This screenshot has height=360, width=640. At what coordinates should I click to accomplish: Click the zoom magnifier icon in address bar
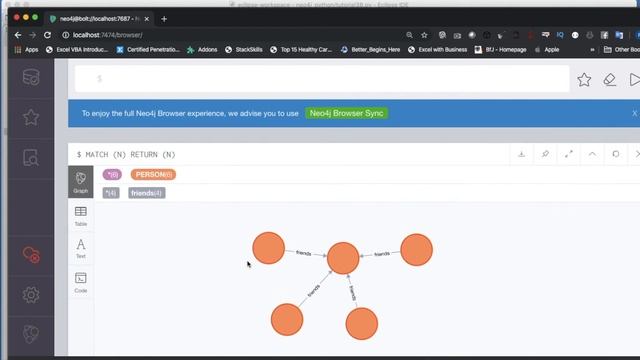(409, 35)
